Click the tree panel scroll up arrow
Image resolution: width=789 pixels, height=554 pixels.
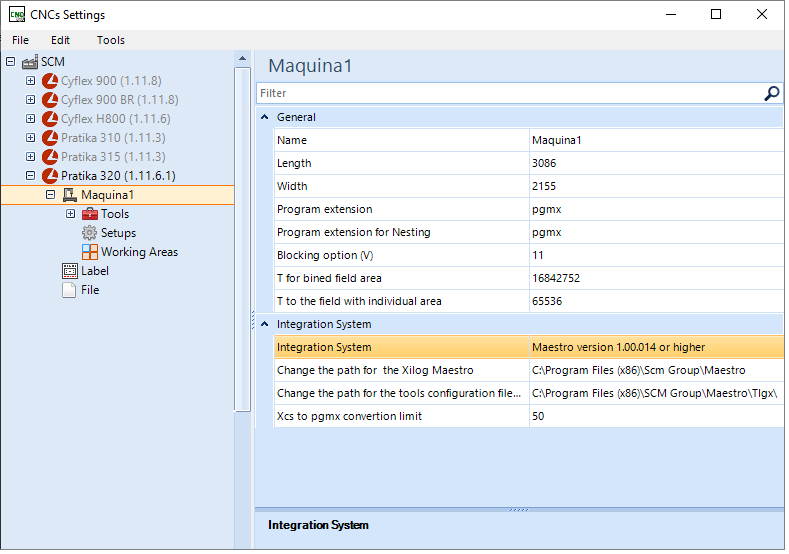coord(243,59)
